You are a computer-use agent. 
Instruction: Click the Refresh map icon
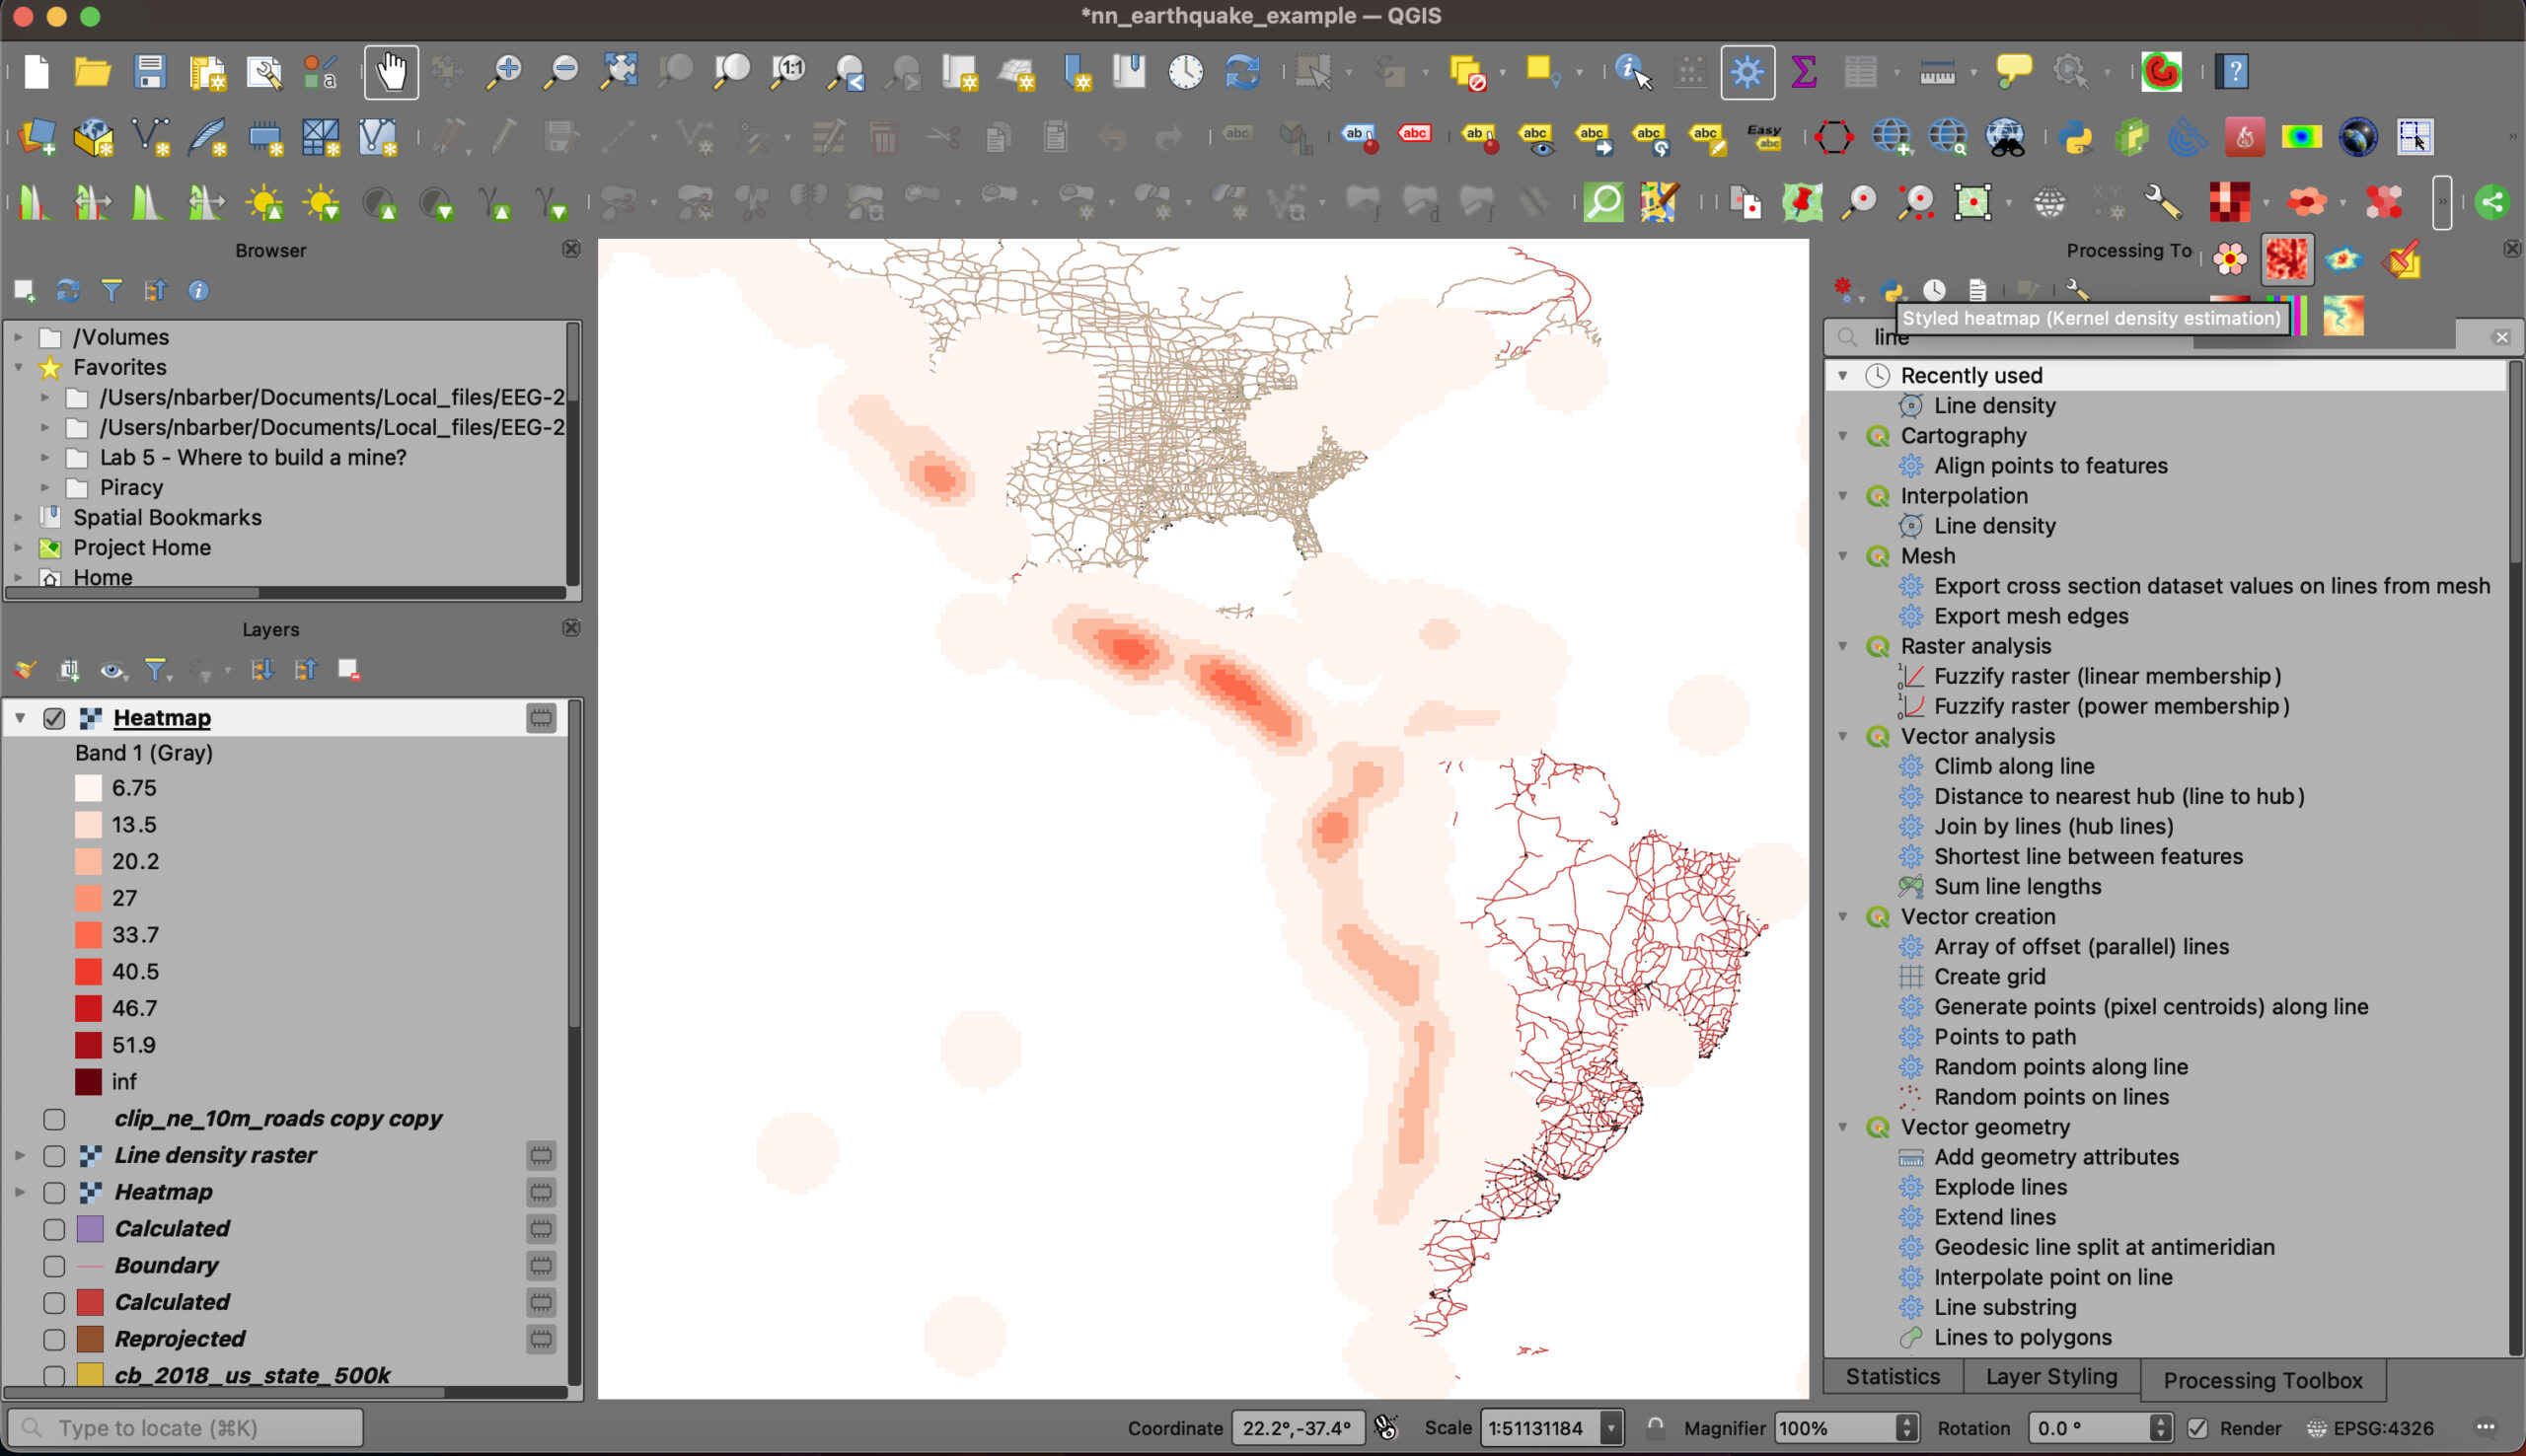coord(1242,72)
